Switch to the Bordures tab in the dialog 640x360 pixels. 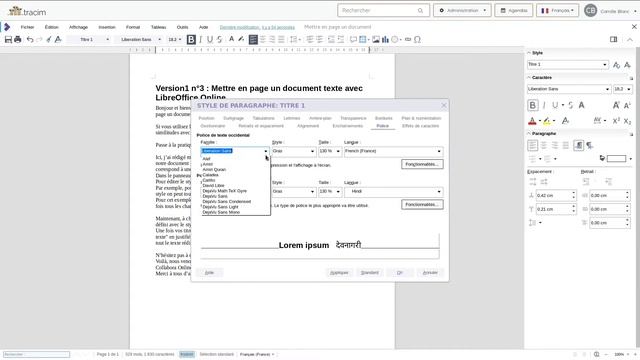[383, 118]
